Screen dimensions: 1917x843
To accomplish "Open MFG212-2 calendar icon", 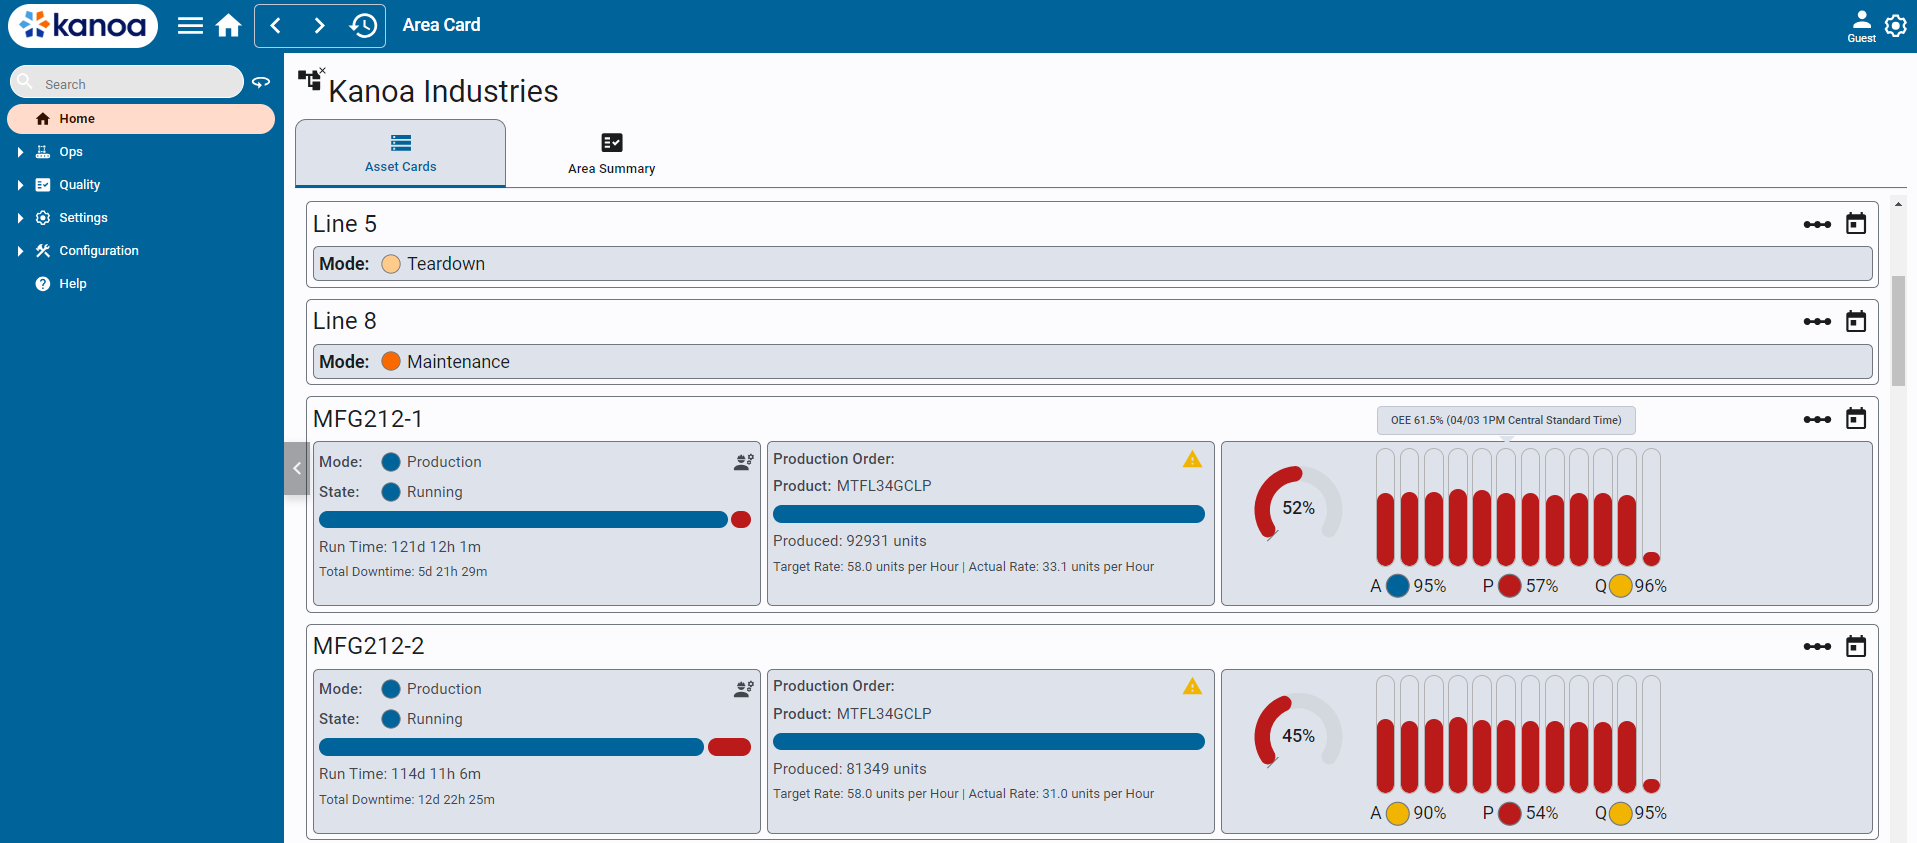I will coord(1856,646).
